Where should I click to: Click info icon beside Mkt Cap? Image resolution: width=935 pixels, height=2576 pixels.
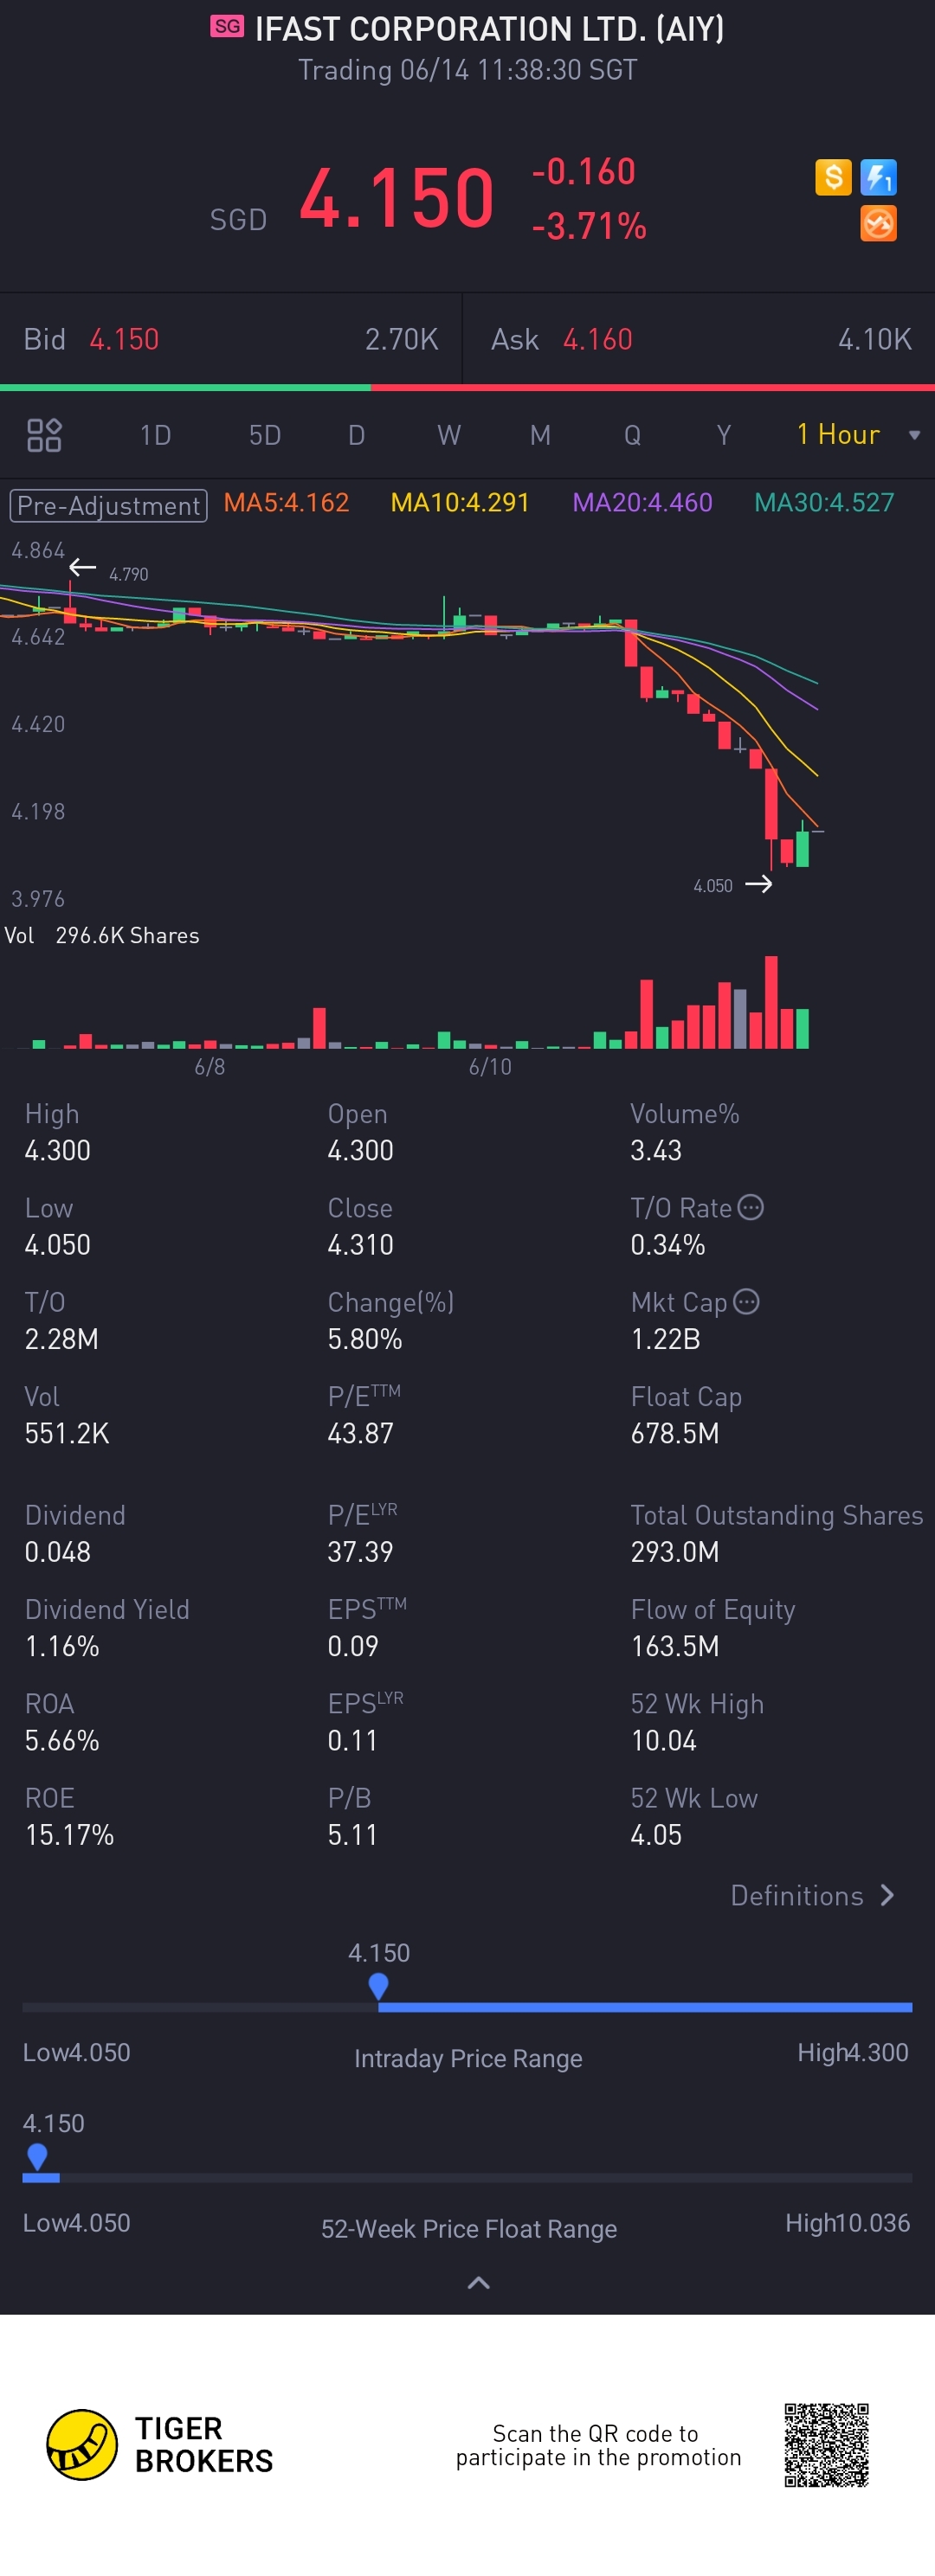(x=746, y=1301)
